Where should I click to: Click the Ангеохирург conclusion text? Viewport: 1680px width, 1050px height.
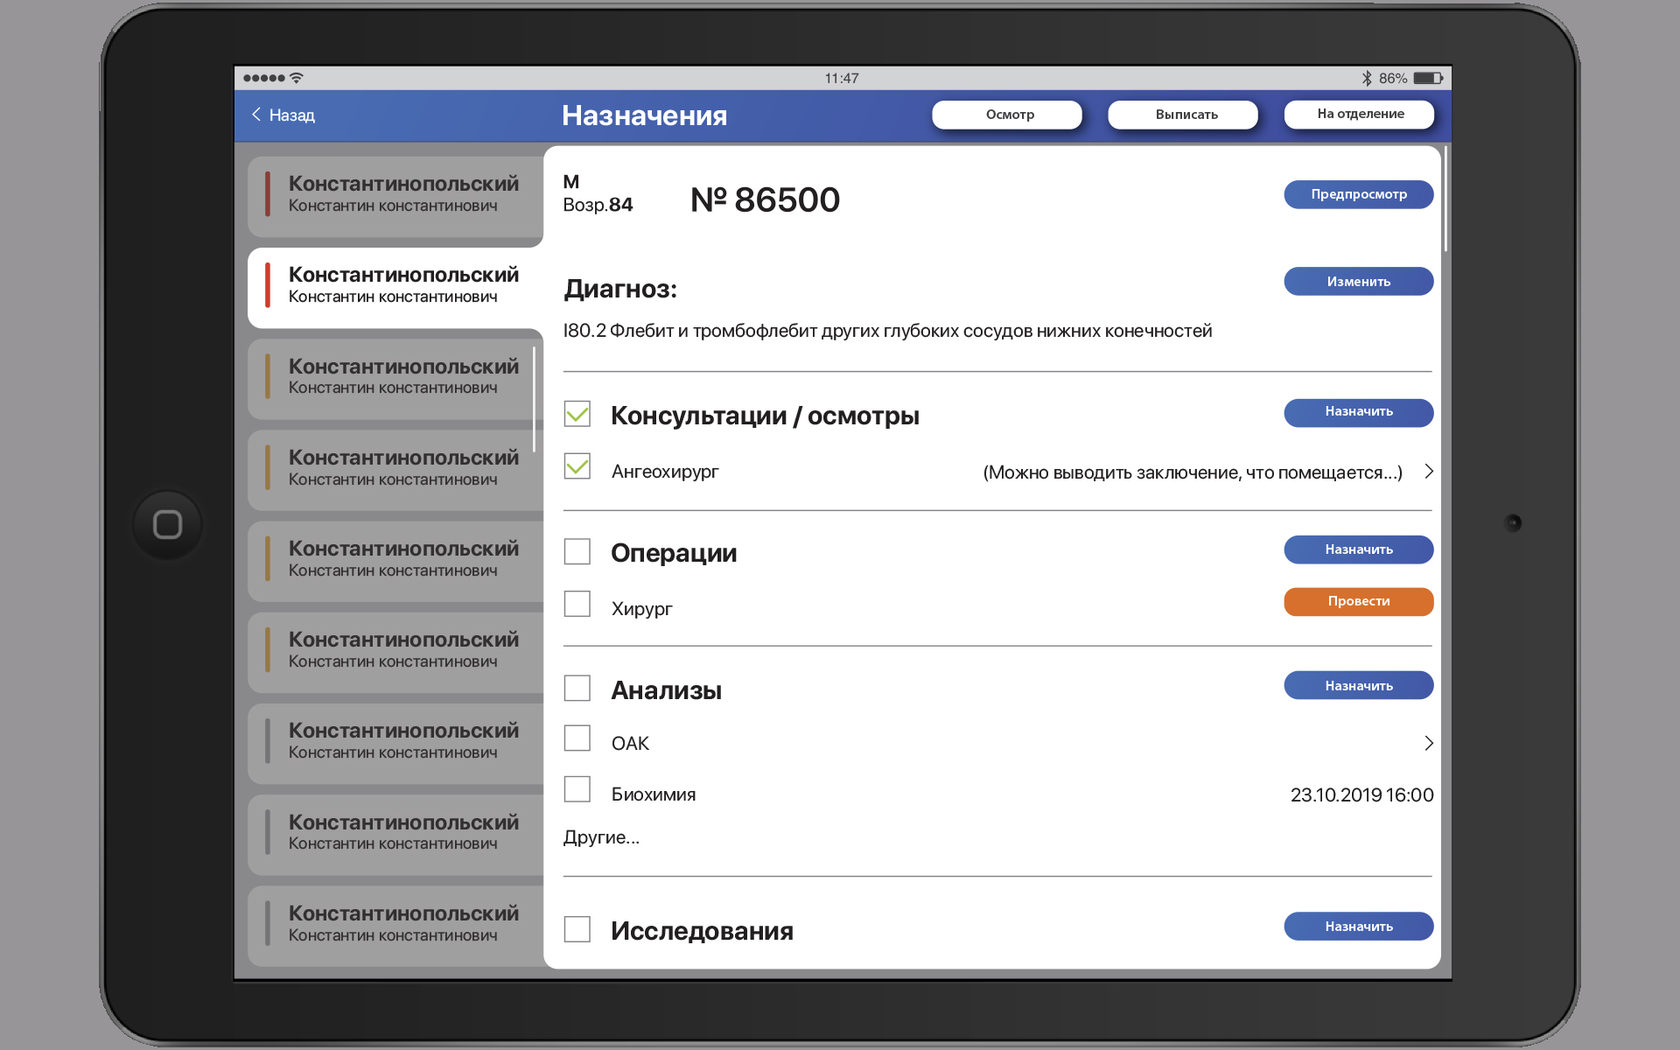pos(1193,472)
